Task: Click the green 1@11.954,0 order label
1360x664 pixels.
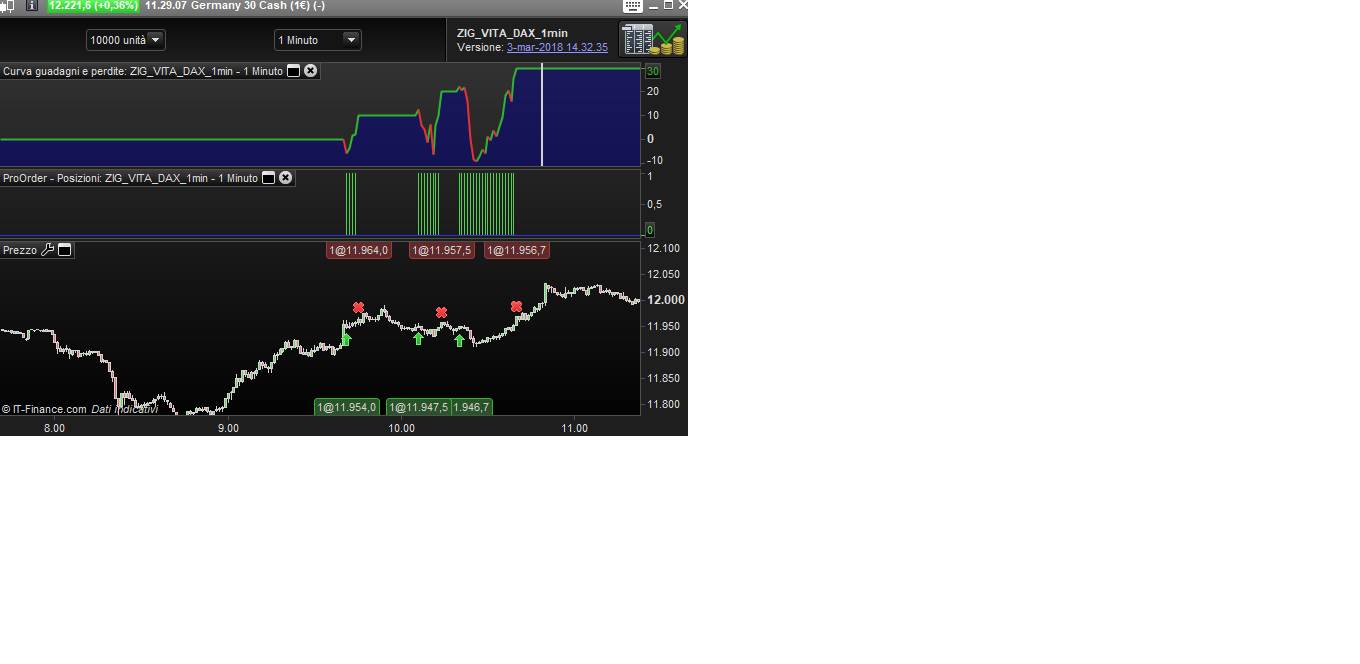Action: [x=347, y=407]
